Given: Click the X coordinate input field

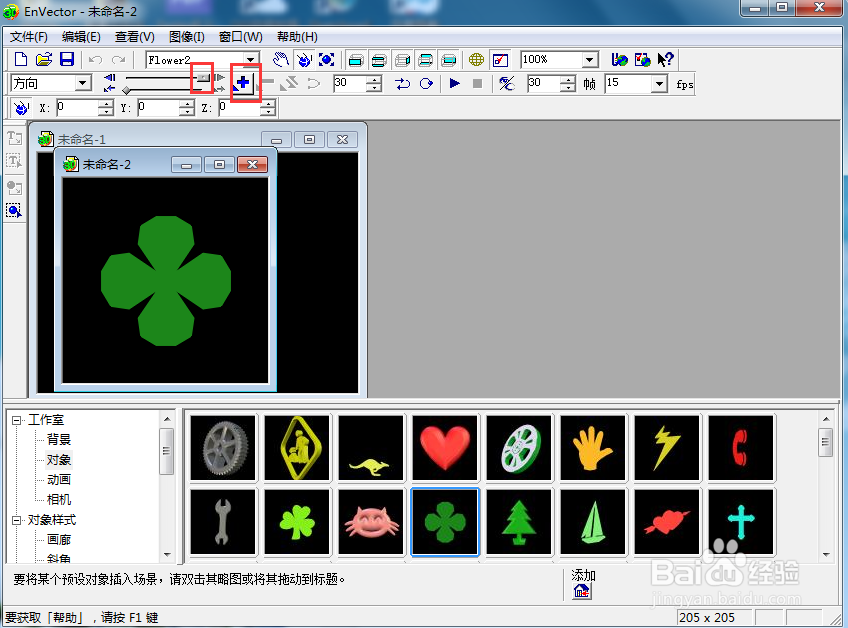Looking at the screenshot, I should pos(77,108).
